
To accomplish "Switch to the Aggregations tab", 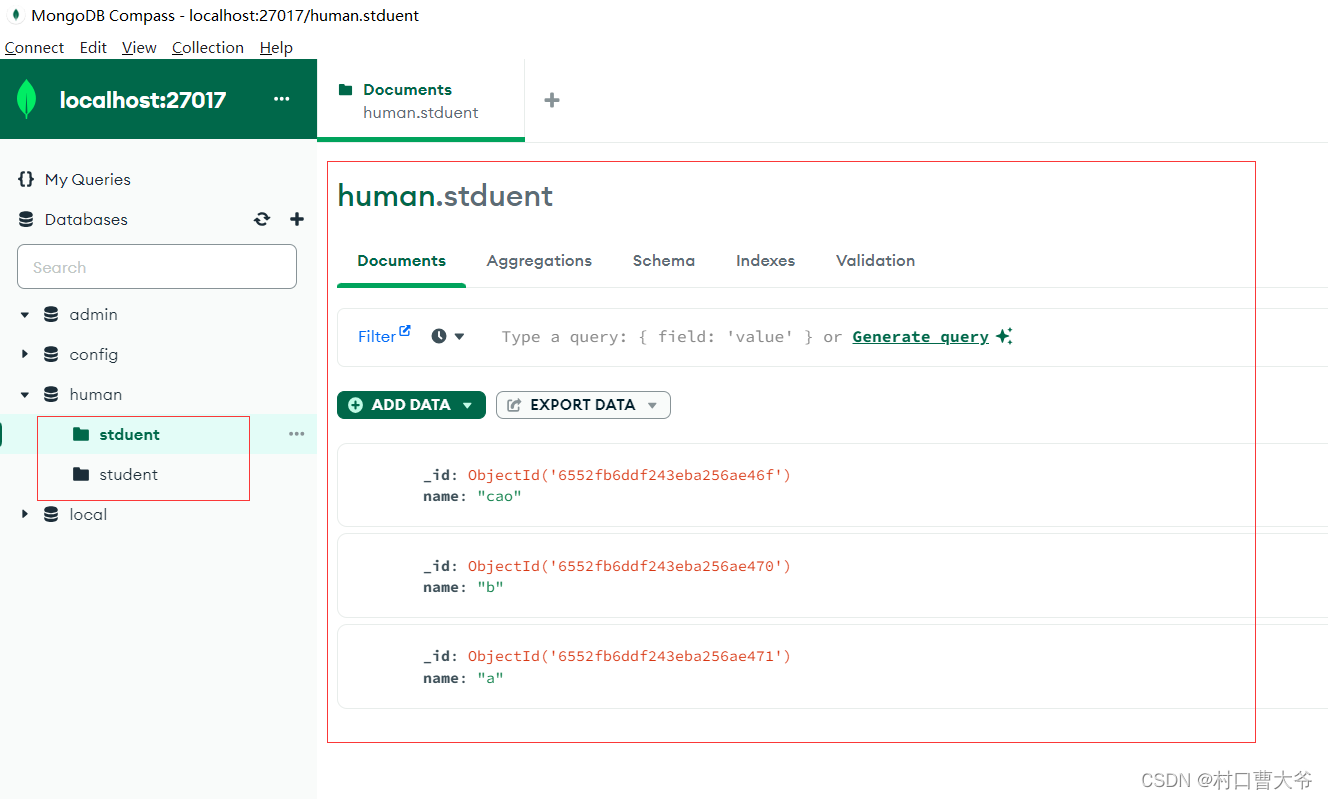I will (x=539, y=260).
